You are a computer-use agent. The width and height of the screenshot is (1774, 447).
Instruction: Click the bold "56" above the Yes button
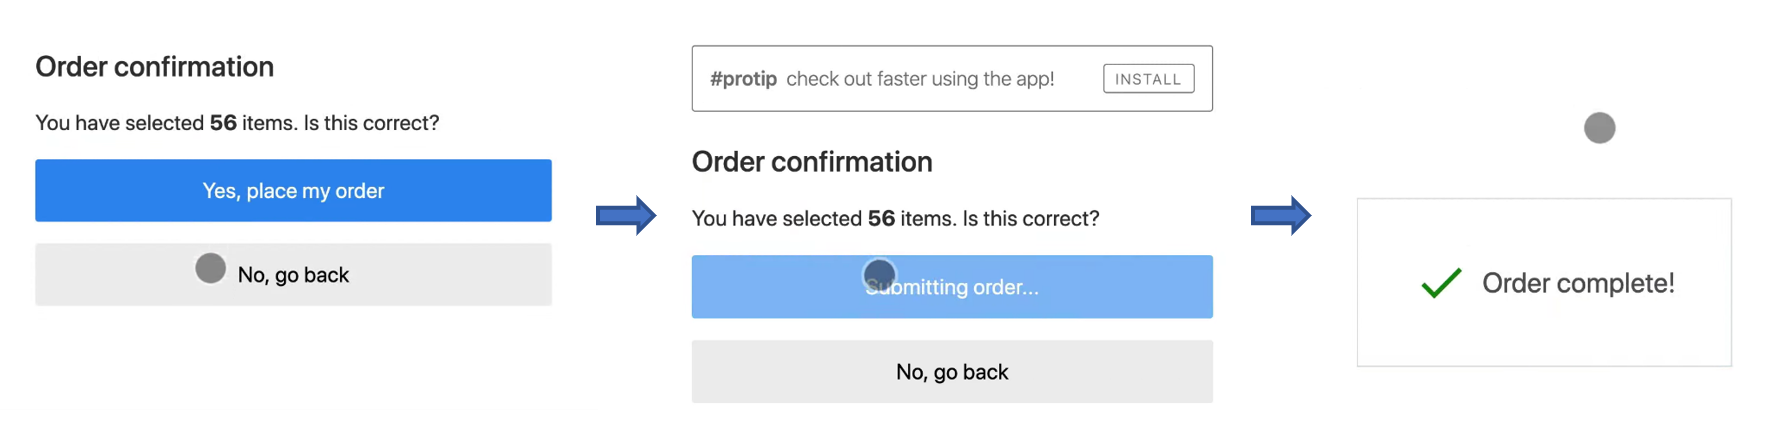[223, 123]
